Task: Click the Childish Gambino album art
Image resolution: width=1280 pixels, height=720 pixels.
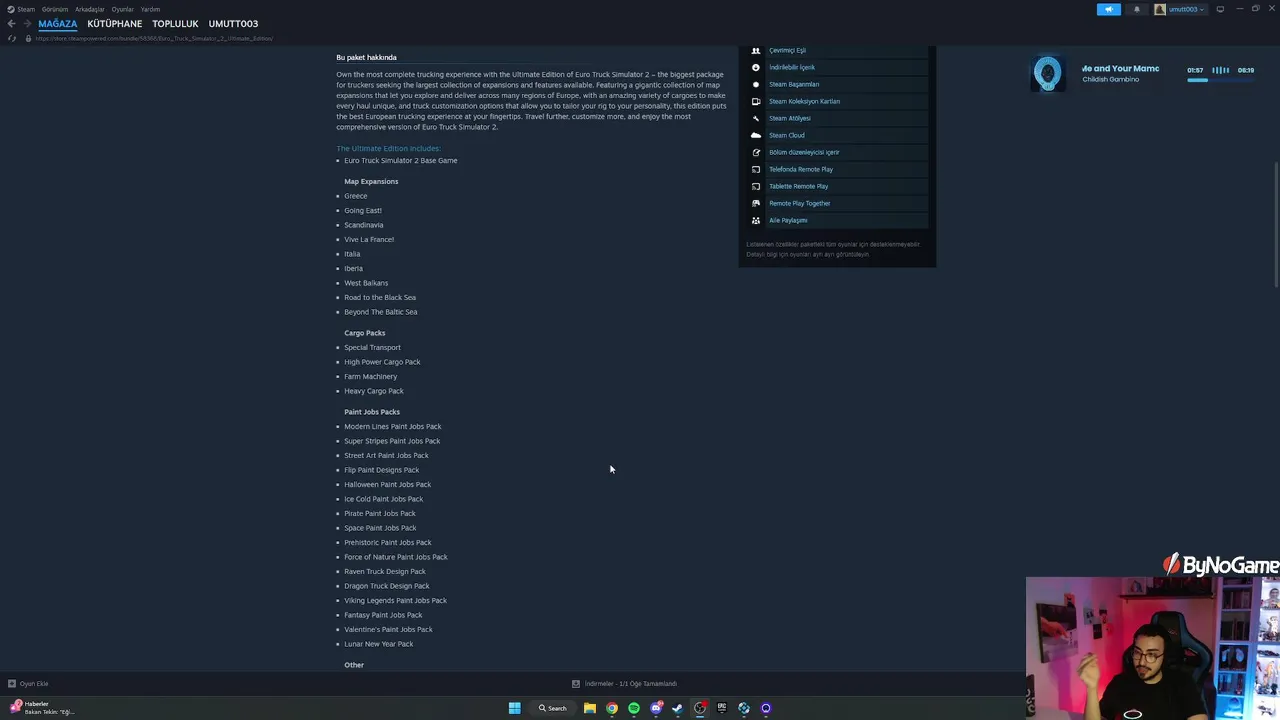Action: tap(1047, 74)
